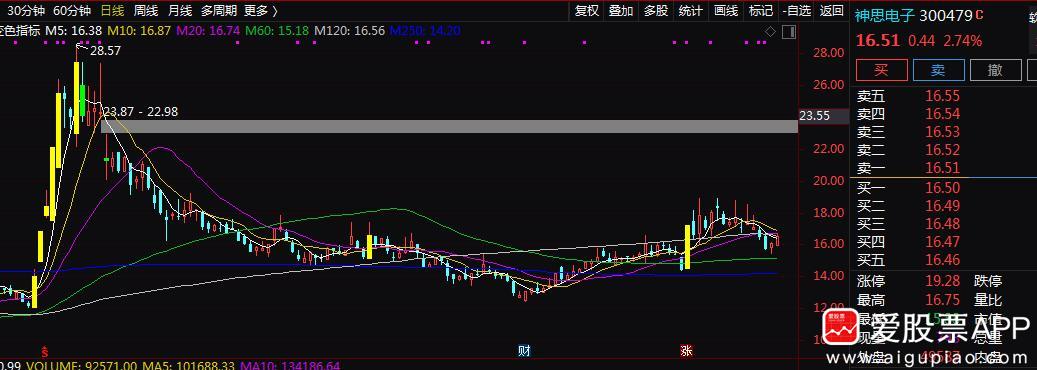Open the 标记 marker tool
The image size is (1037, 370).
pos(761,11)
